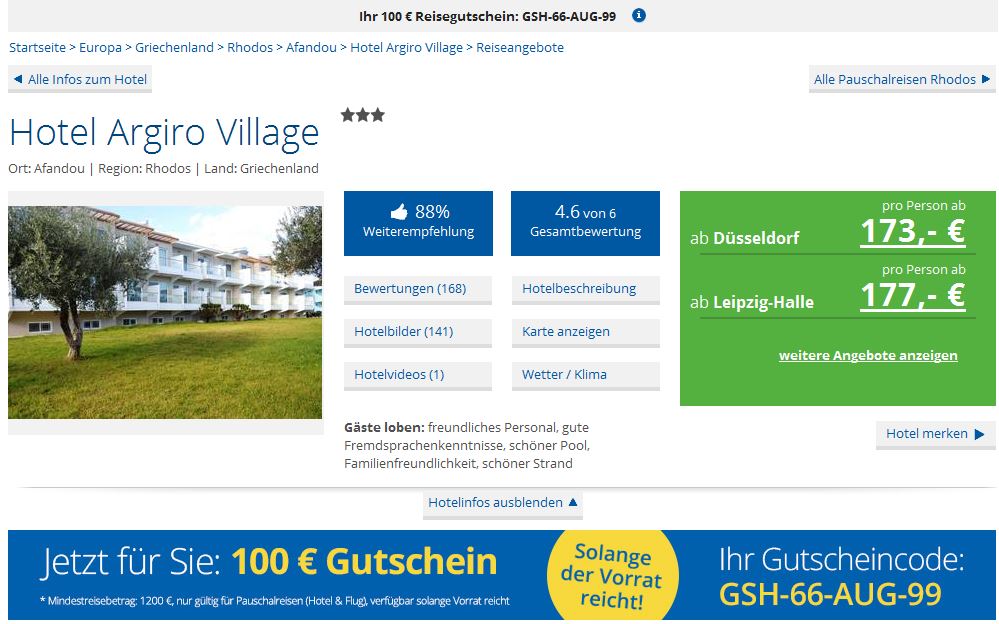
Task: Open Bewertungen (168) reviews
Action: point(418,289)
